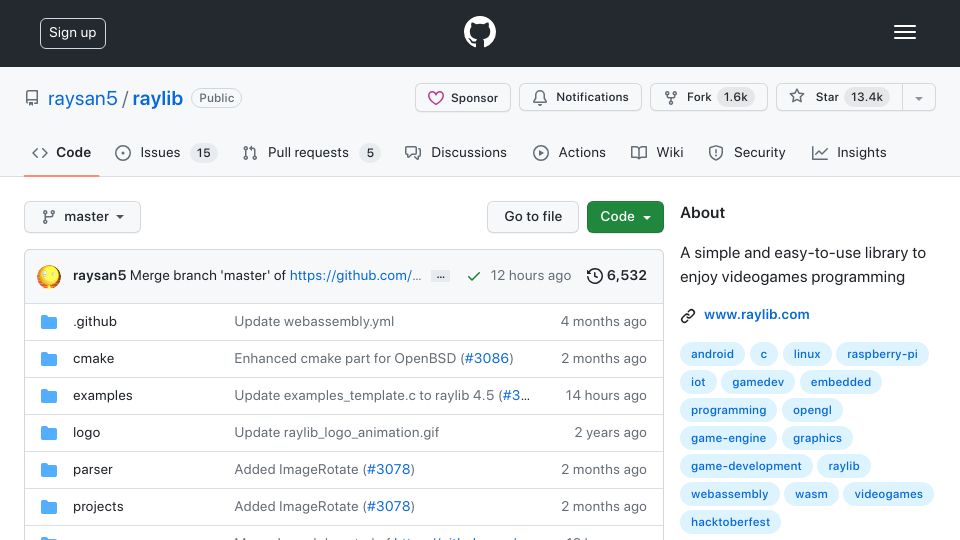Open the Wiki tab
The image size is (960, 540).
tap(657, 152)
